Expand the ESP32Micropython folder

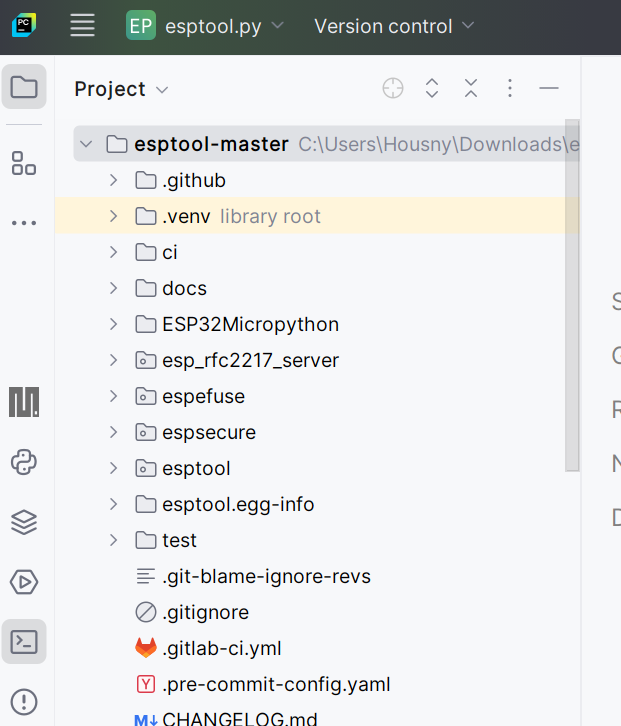tap(113, 324)
